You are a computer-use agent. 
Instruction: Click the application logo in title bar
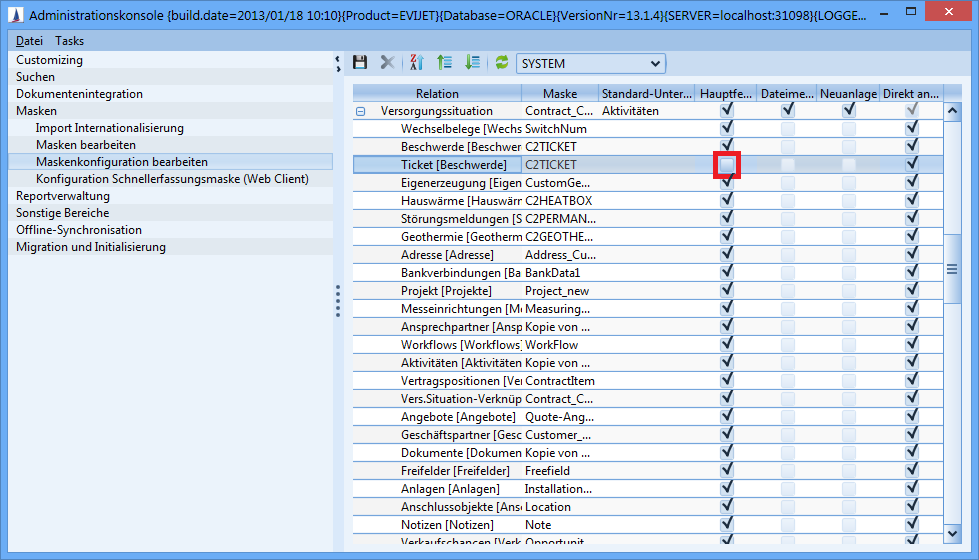[x=14, y=16]
